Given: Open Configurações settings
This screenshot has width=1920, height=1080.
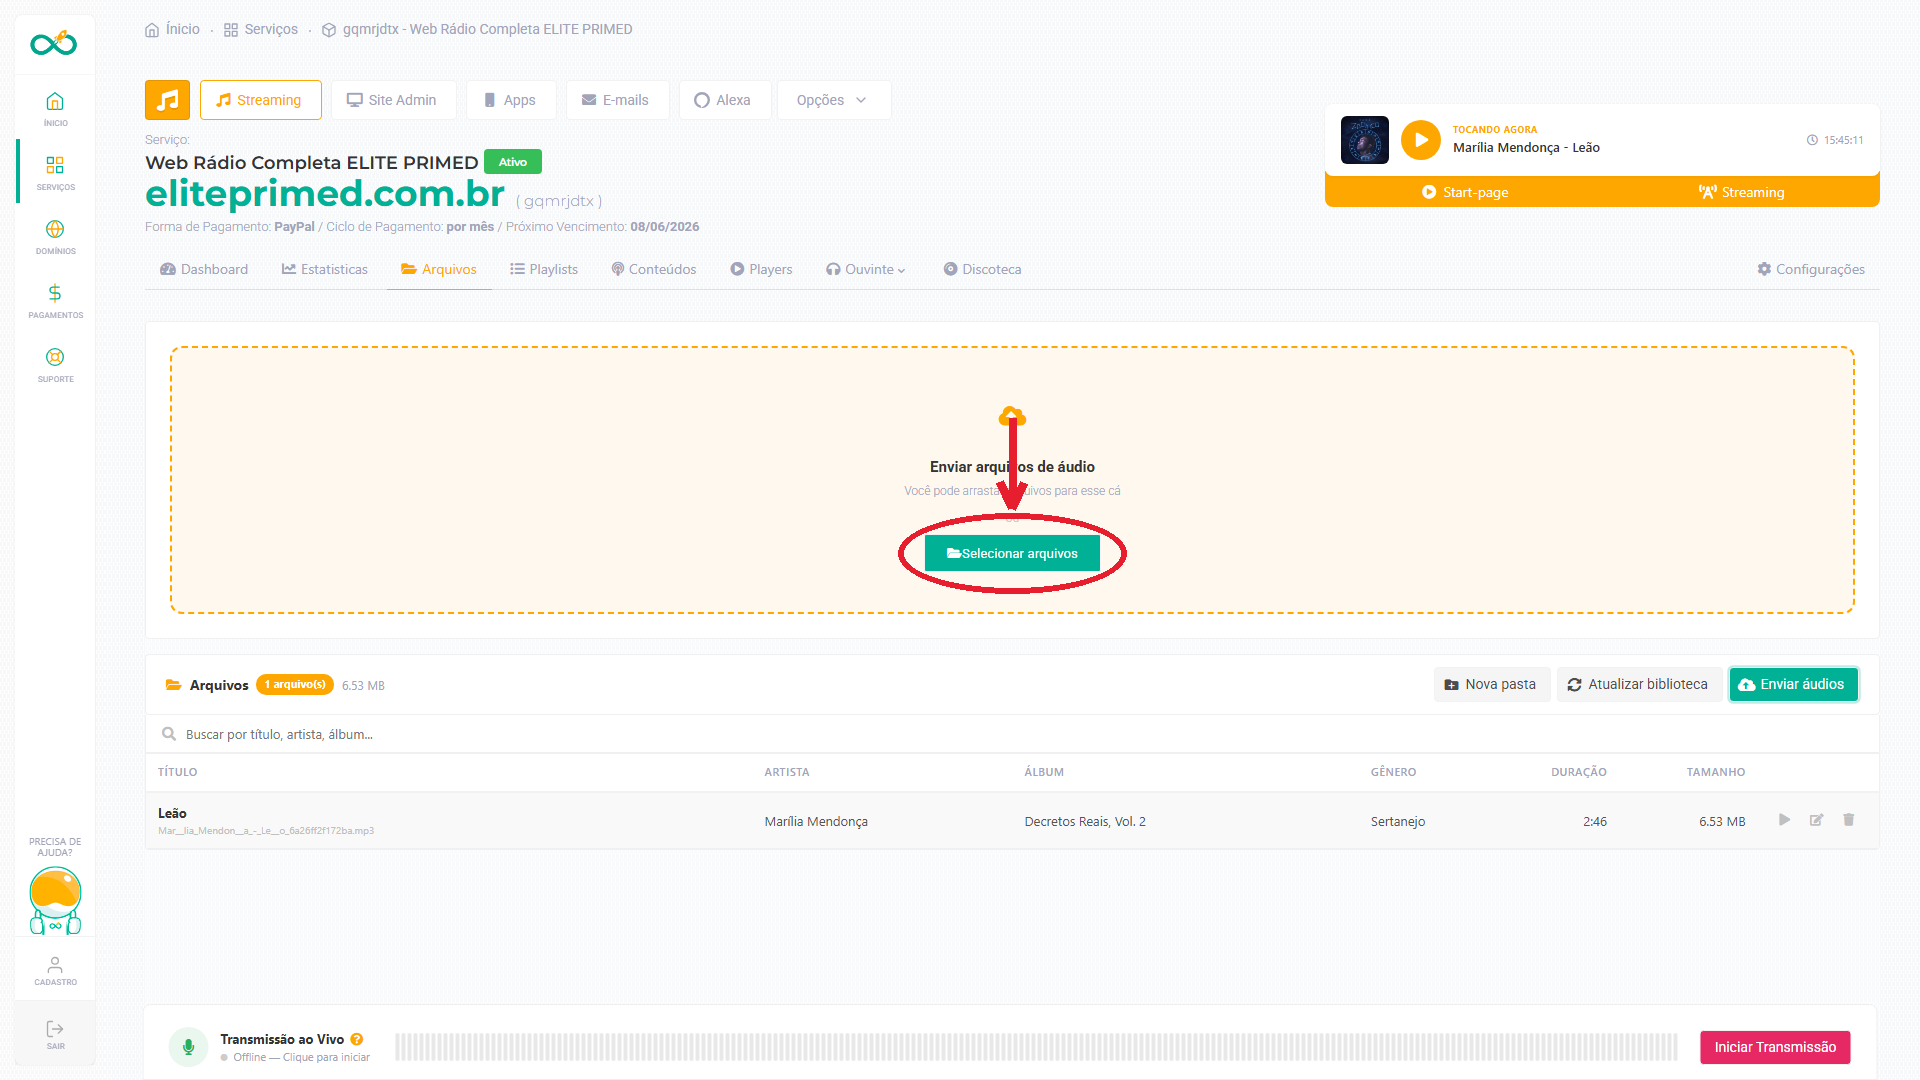Looking at the screenshot, I should pyautogui.click(x=1811, y=269).
